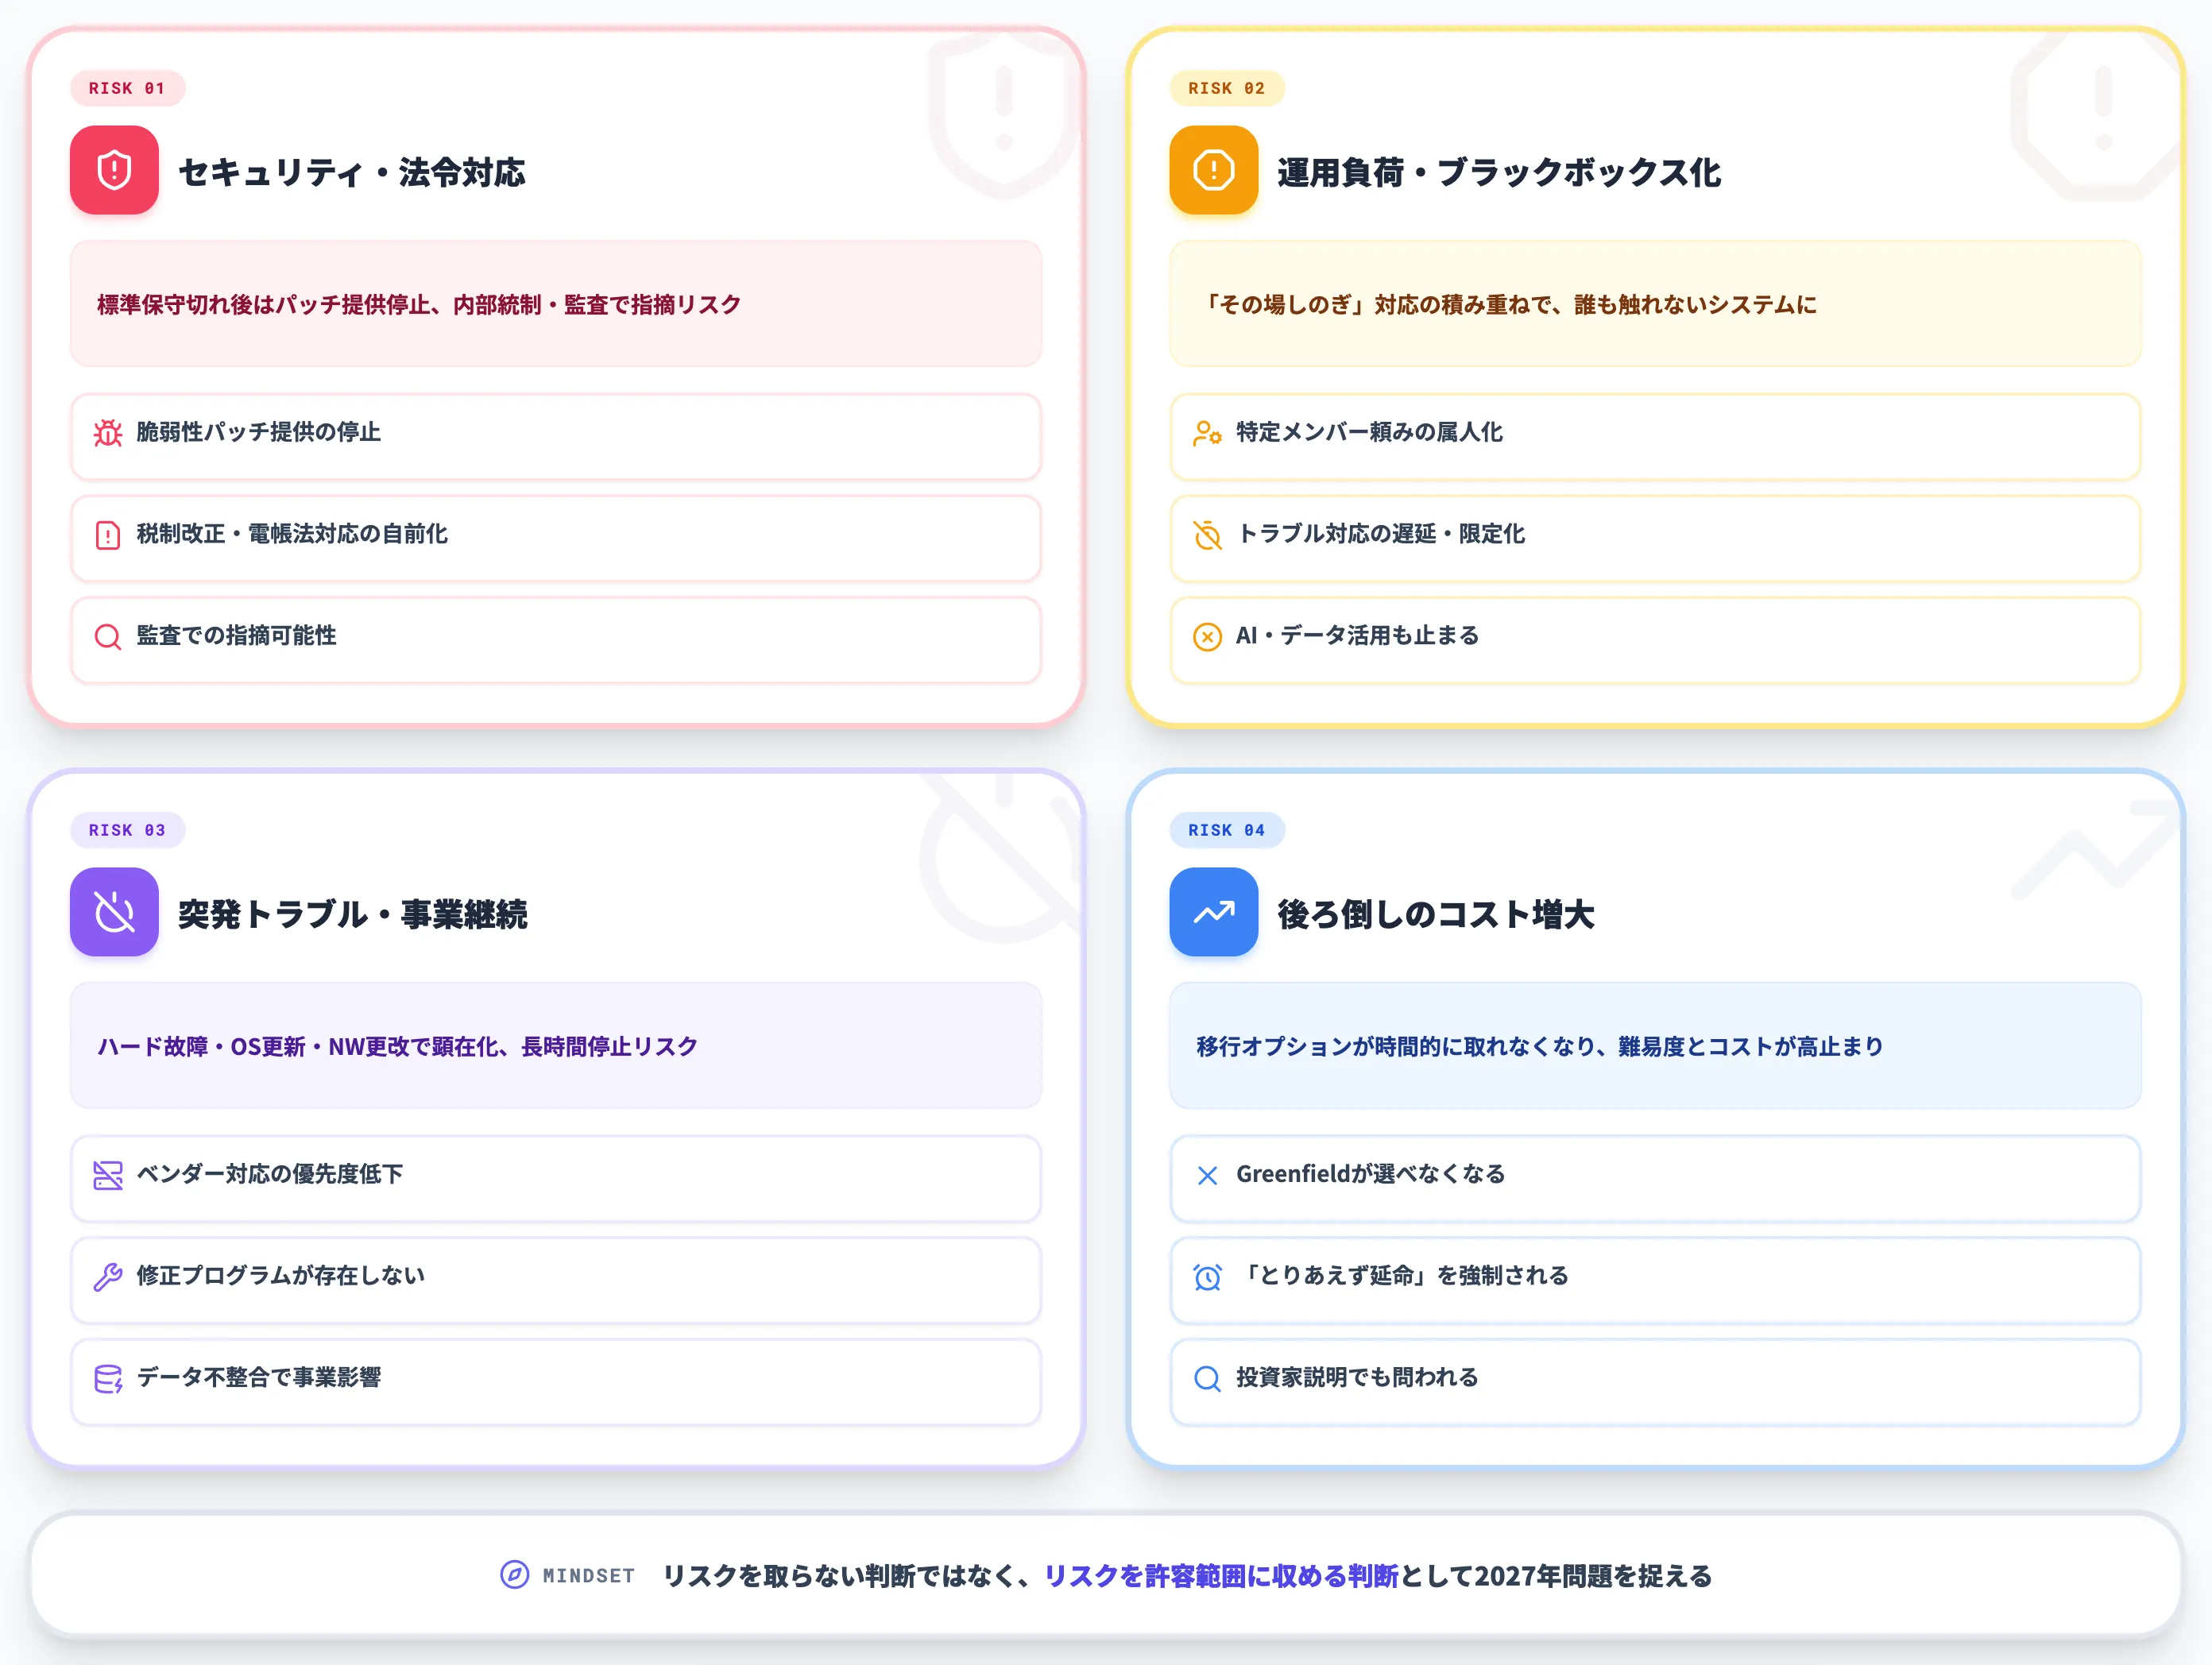Click the file warning icon beside 税制改正

[108, 535]
